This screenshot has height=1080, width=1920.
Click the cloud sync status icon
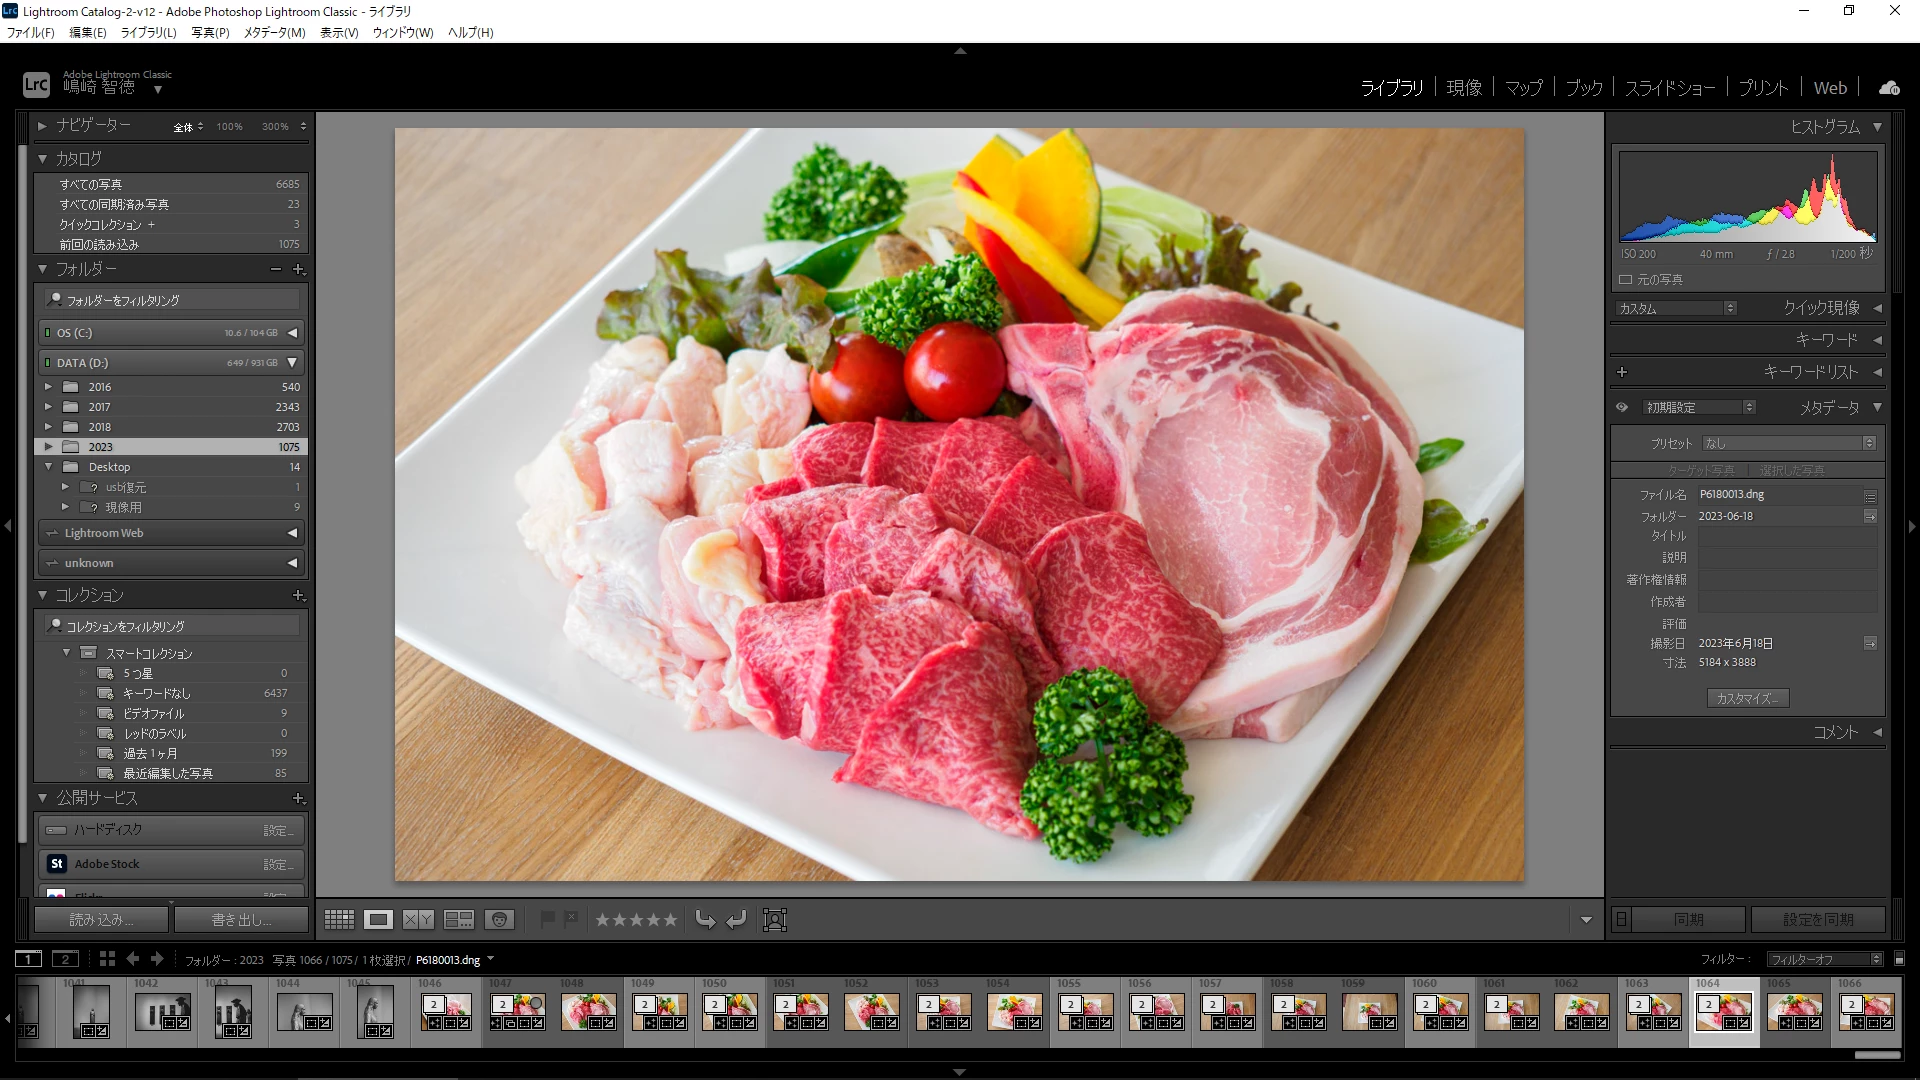click(1888, 88)
